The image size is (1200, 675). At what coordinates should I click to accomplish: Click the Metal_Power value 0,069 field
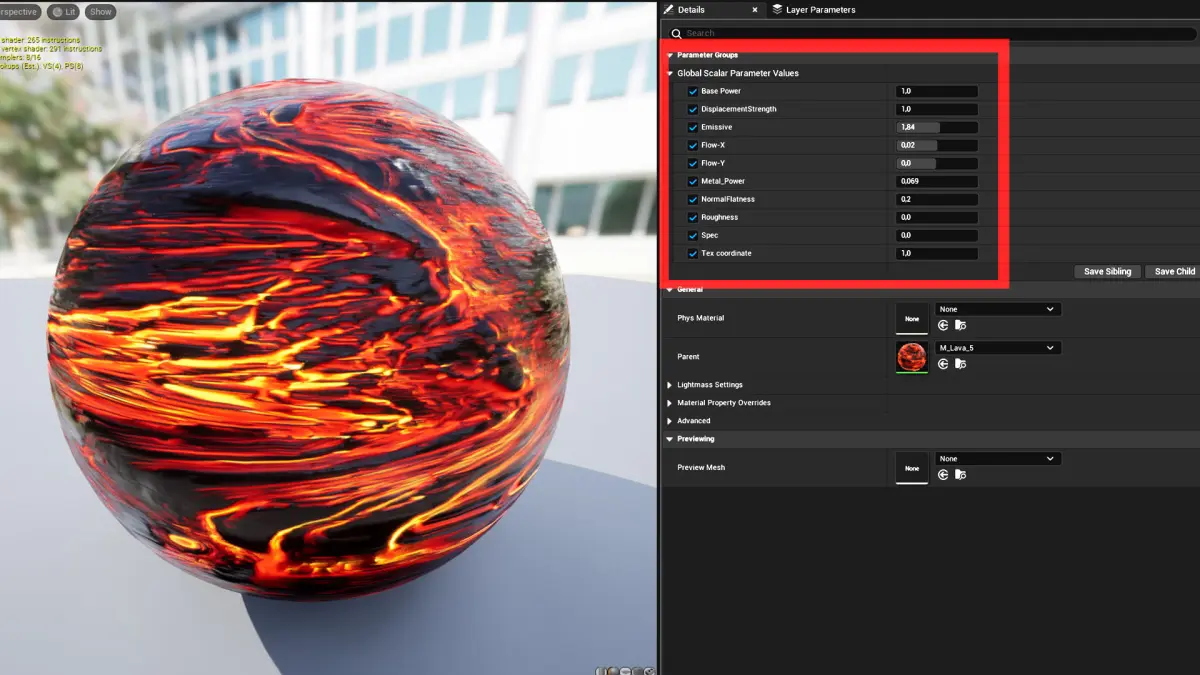(937, 181)
